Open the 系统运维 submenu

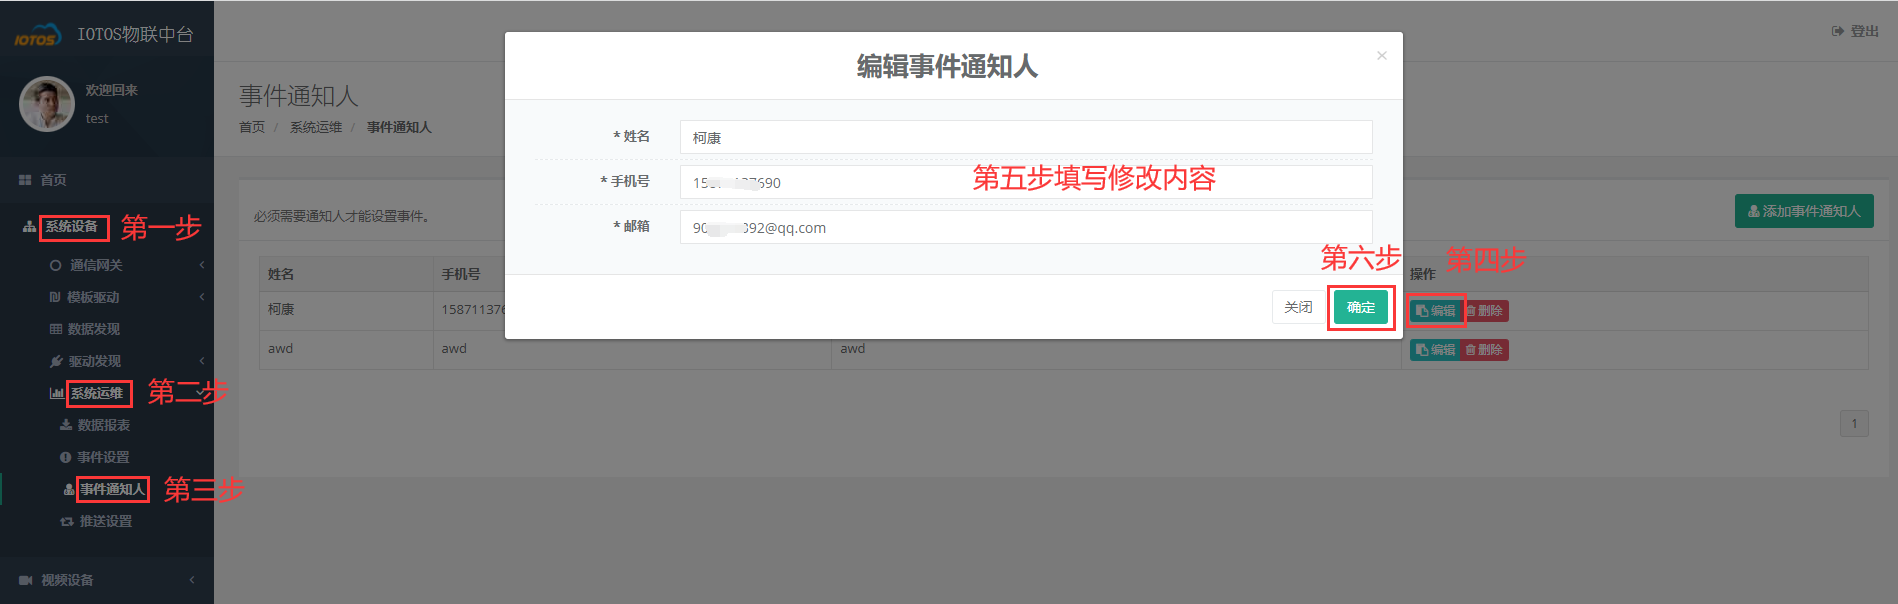97,393
